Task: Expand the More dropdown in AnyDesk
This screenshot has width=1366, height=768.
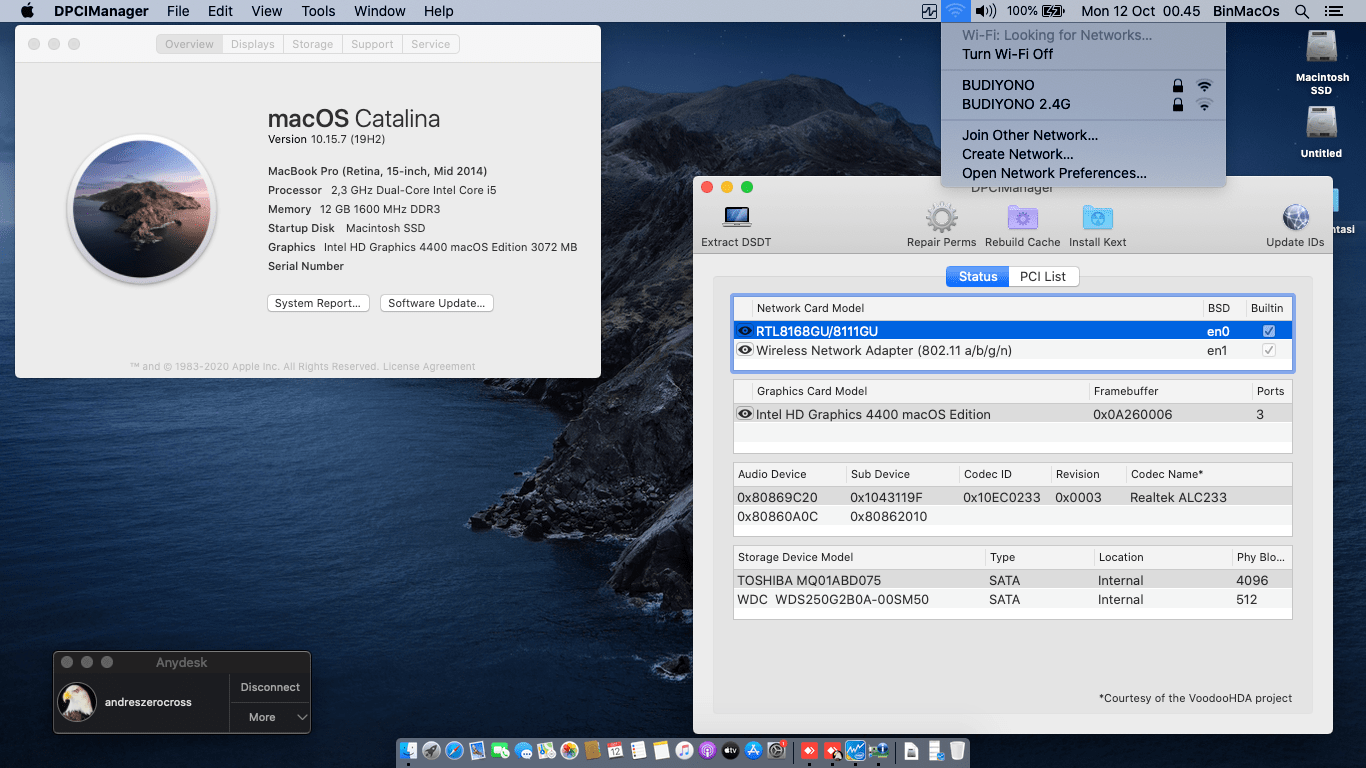Action: (x=268, y=717)
